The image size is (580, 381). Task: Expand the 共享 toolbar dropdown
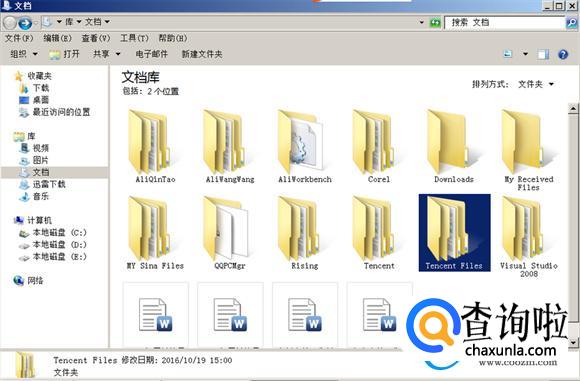(x=107, y=54)
